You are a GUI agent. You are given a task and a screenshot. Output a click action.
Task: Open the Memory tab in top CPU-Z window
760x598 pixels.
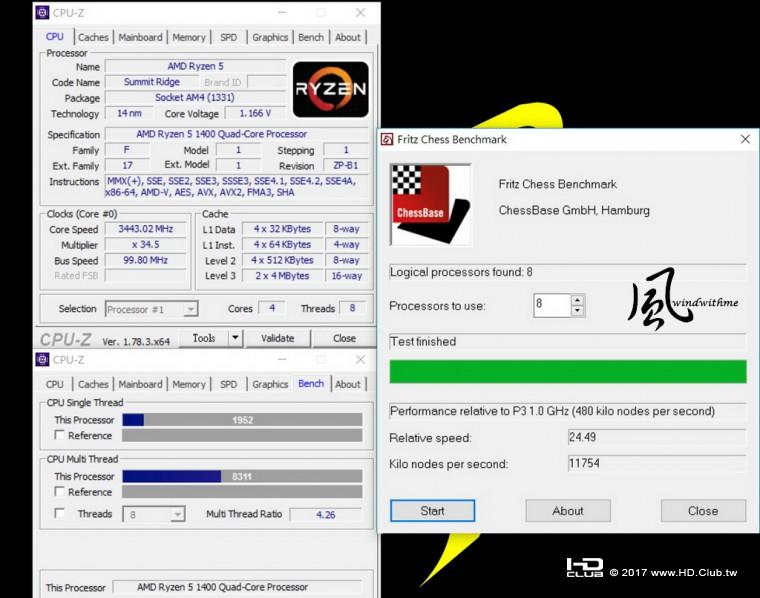pyautogui.click(x=189, y=37)
